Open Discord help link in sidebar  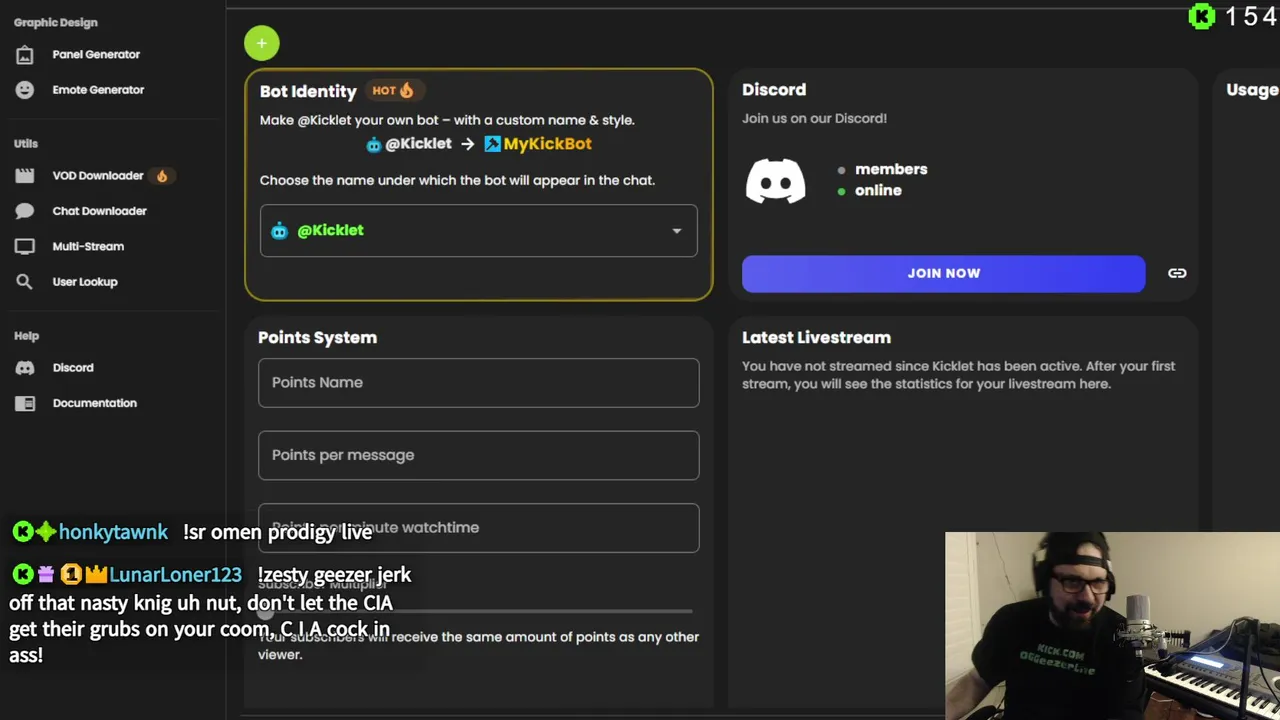click(73, 368)
